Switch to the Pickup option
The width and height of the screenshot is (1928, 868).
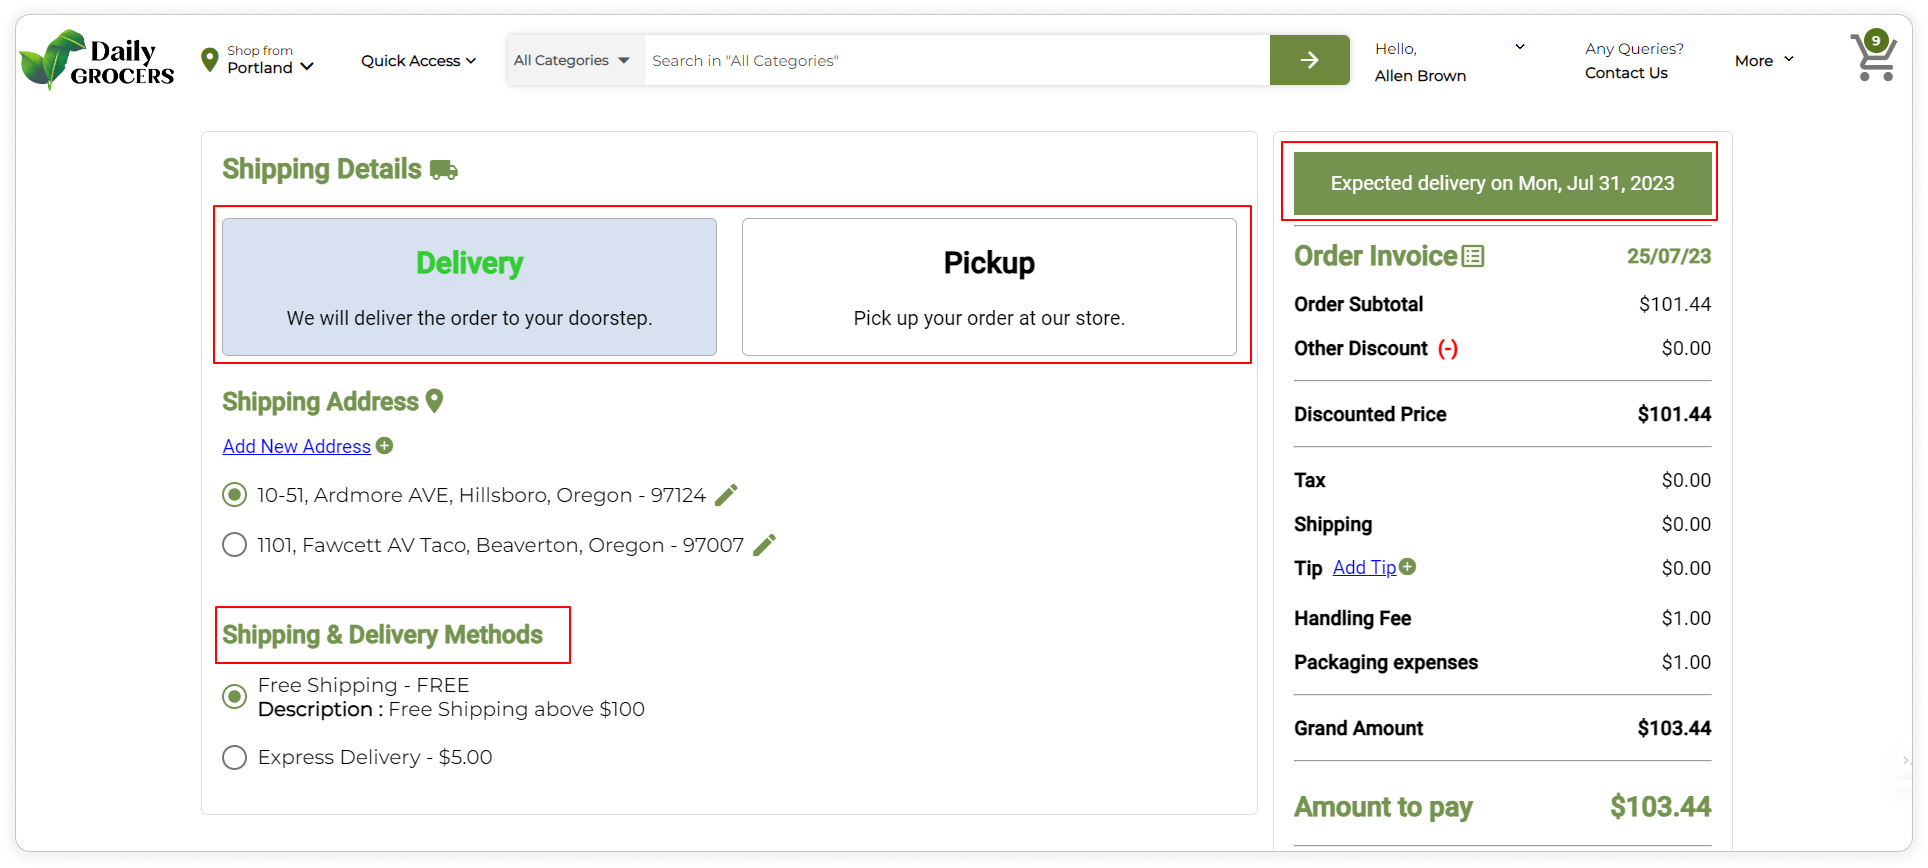coord(989,287)
